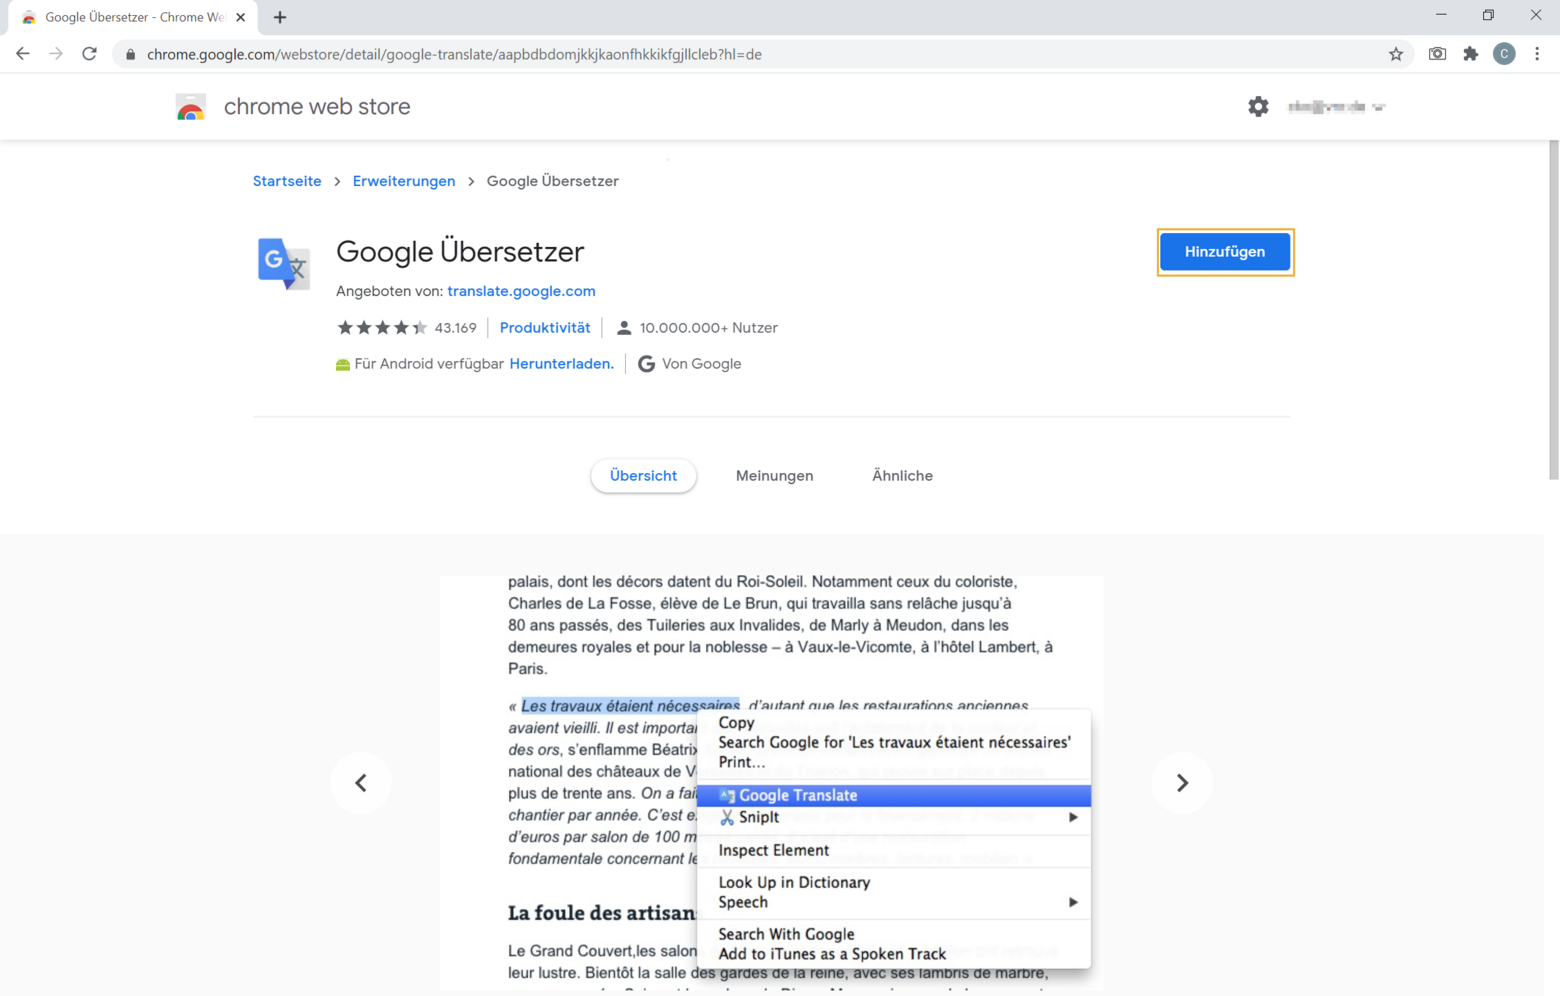Open the translate.google.com provider link
Image resolution: width=1560 pixels, height=996 pixels.
521,291
